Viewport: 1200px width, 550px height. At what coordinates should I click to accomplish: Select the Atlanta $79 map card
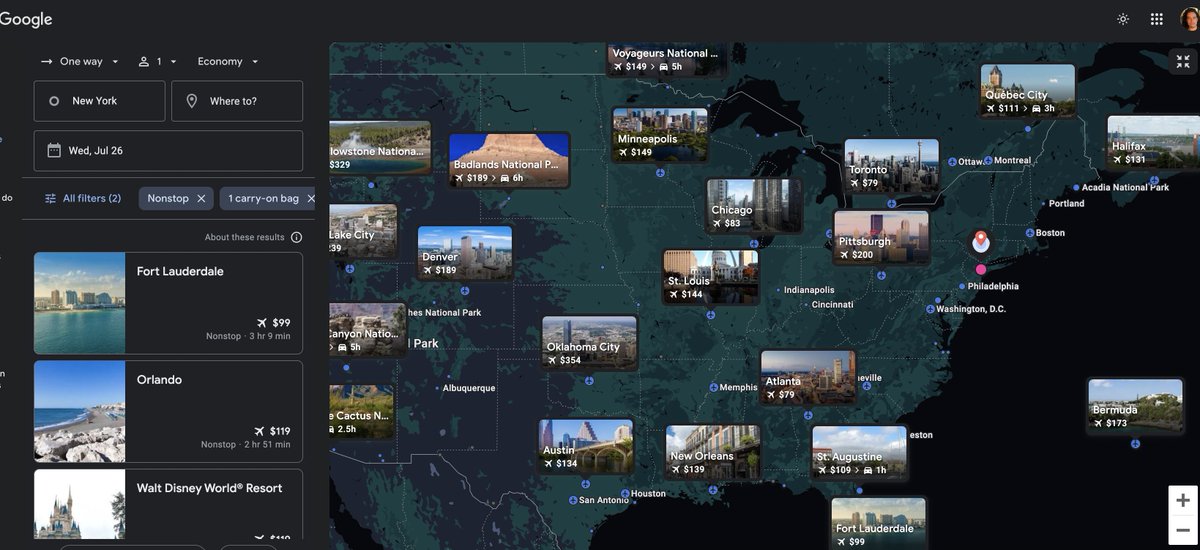coord(808,377)
